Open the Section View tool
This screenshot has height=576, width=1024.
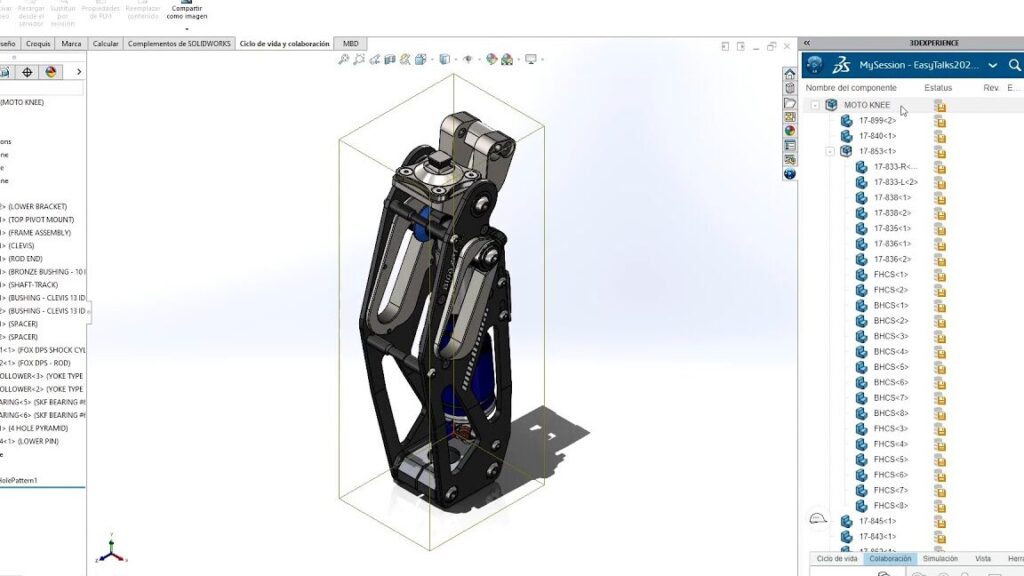click(x=390, y=59)
